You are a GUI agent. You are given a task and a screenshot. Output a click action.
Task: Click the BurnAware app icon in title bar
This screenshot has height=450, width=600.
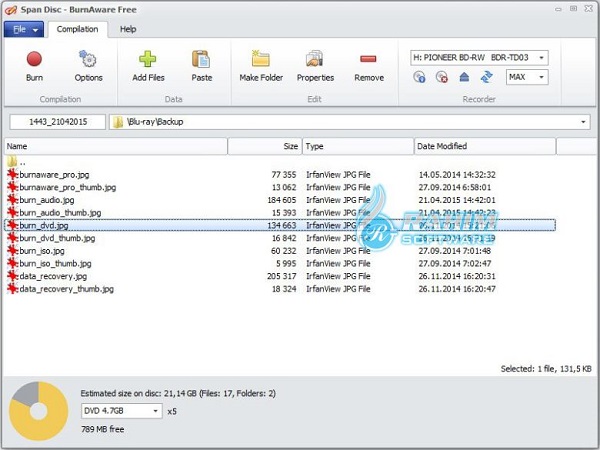pos(11,9)
